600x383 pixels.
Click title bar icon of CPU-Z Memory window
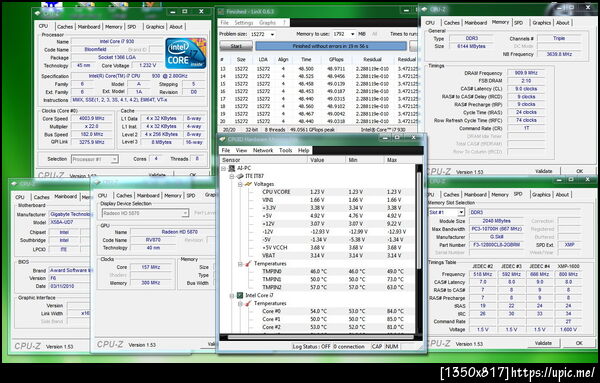424,9
